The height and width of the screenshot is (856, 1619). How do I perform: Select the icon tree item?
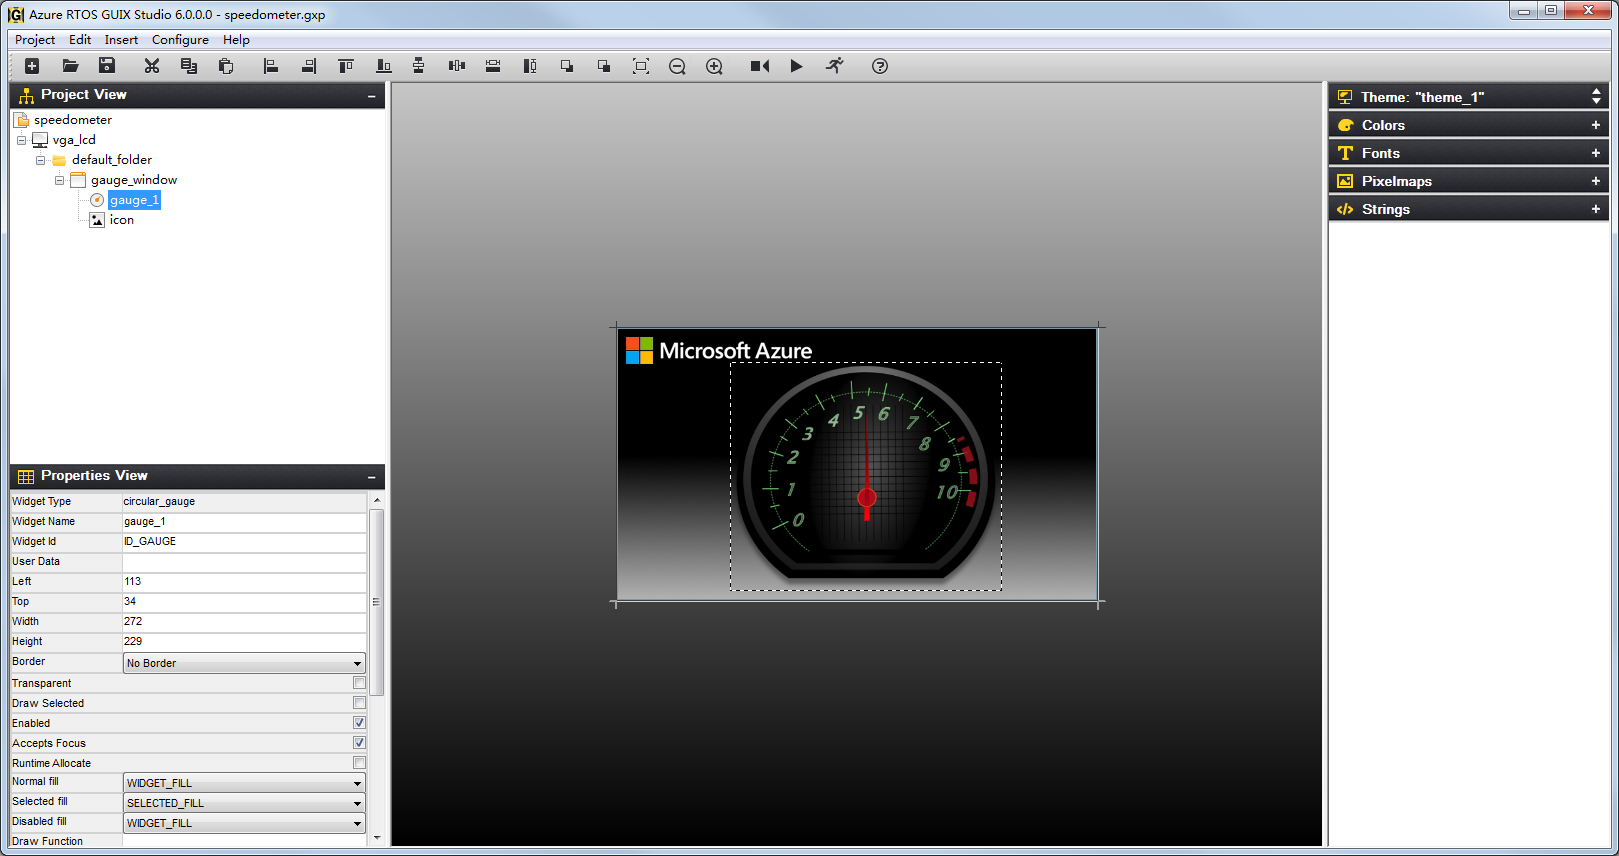point(122,220)
